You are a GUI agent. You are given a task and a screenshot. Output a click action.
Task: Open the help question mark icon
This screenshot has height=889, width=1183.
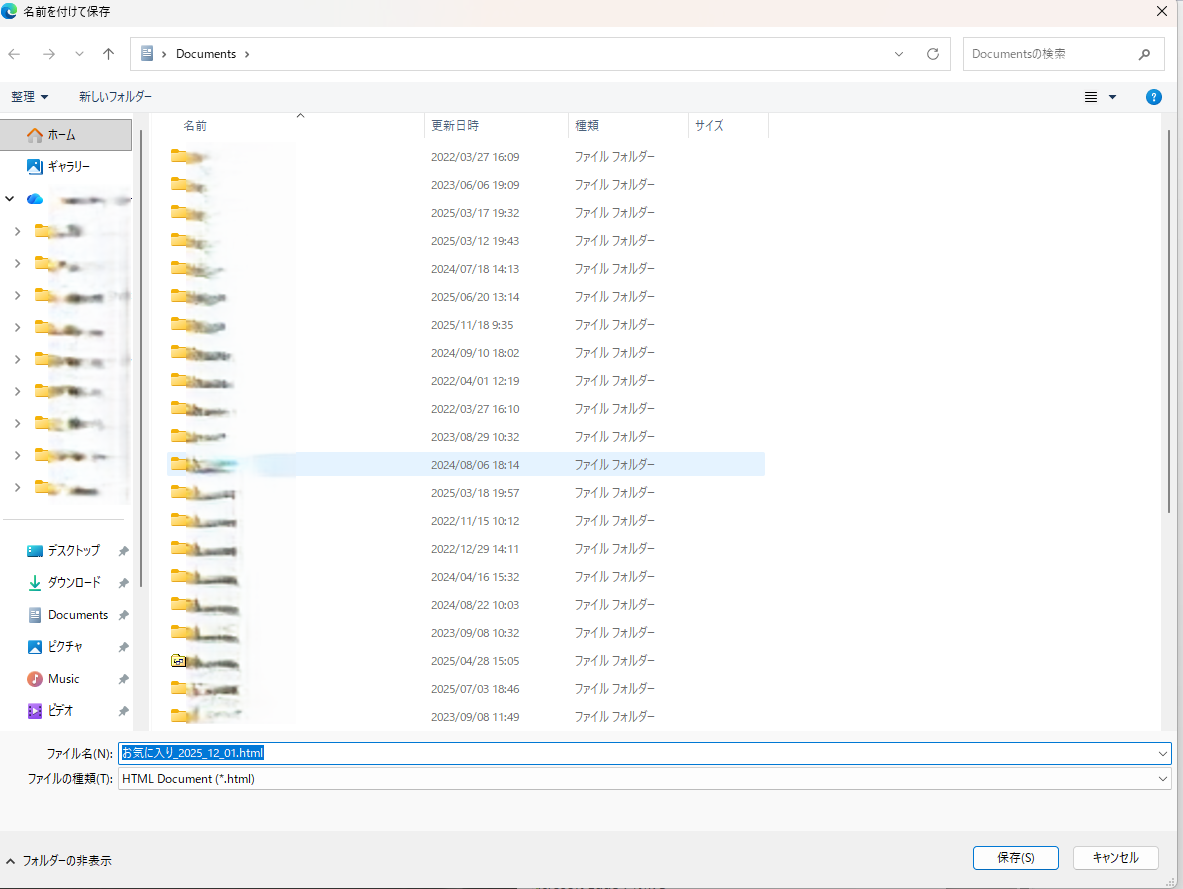tap(1153, 97)
